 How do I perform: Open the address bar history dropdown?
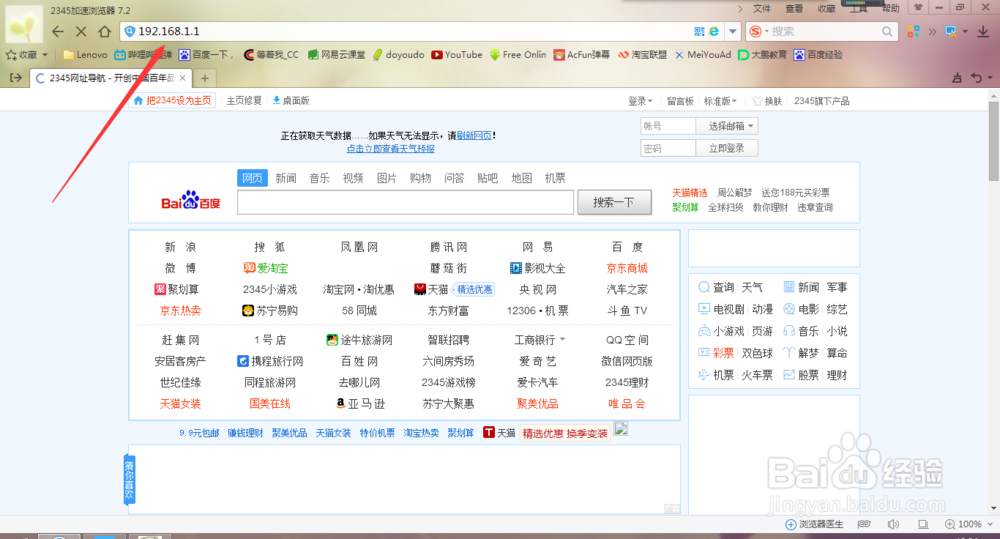pyautogui.click(x=733, y=31)
